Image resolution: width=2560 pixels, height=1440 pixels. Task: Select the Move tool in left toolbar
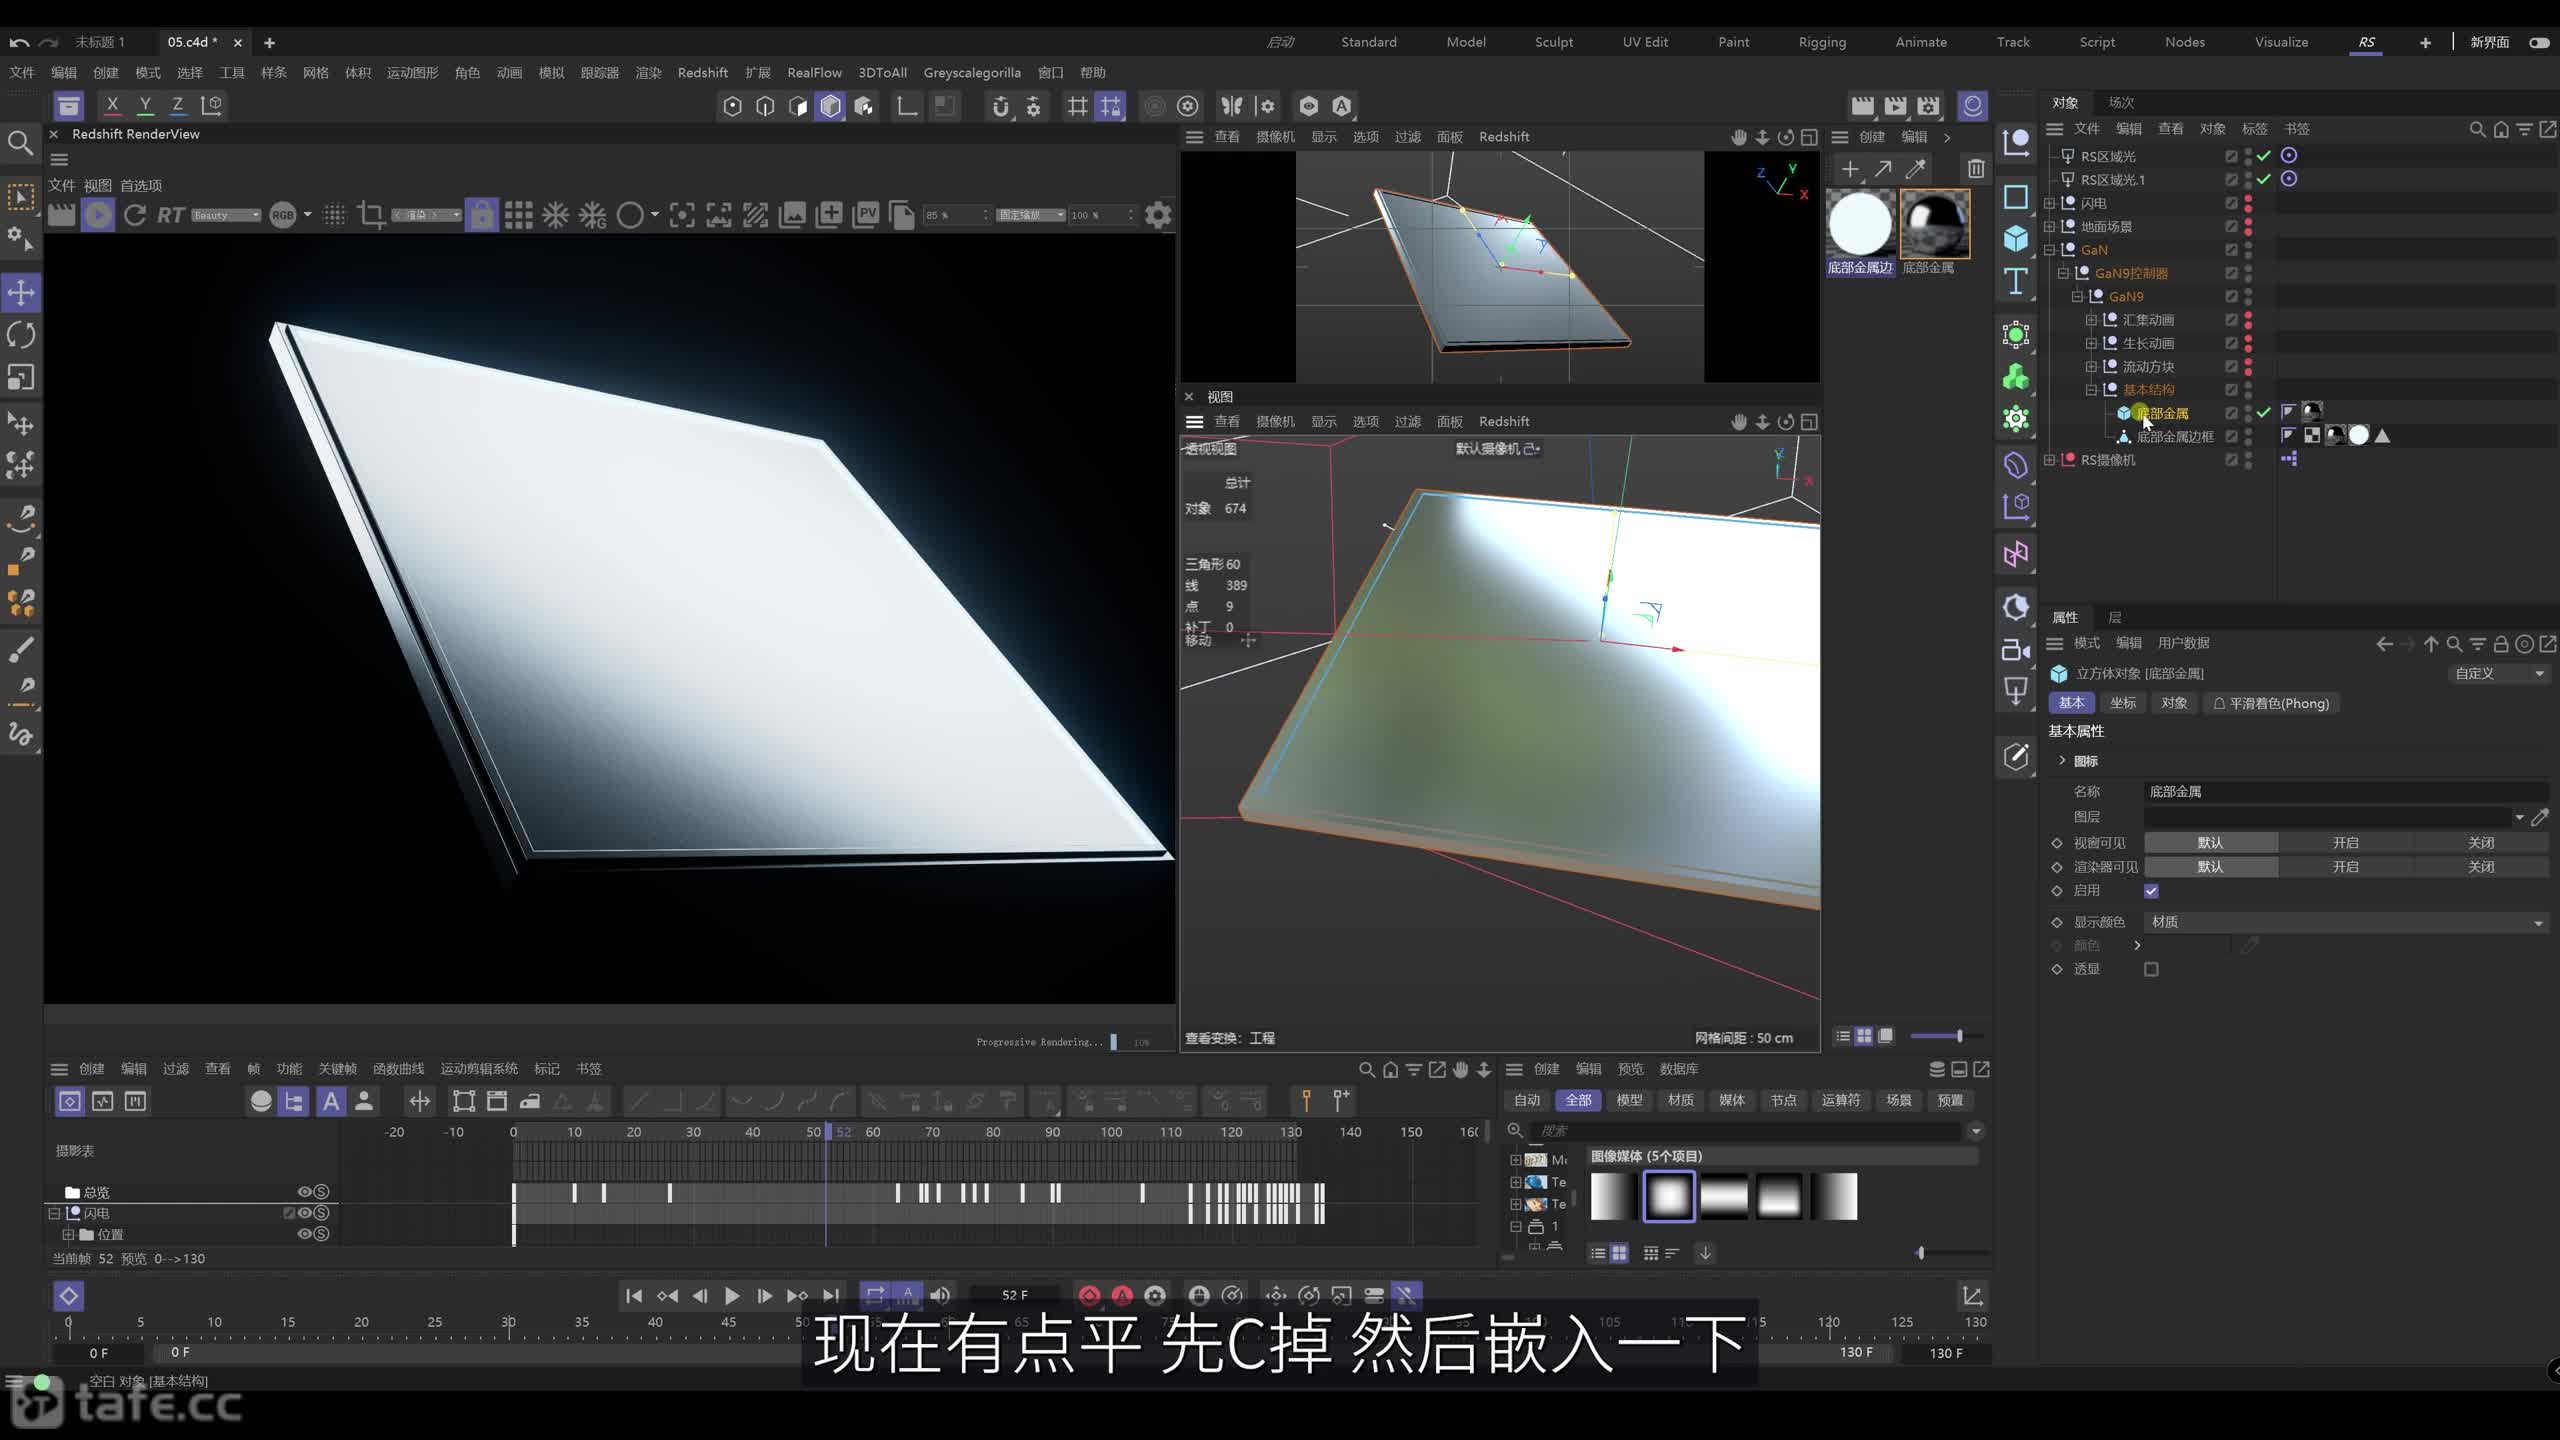click(x=21, y=292)
